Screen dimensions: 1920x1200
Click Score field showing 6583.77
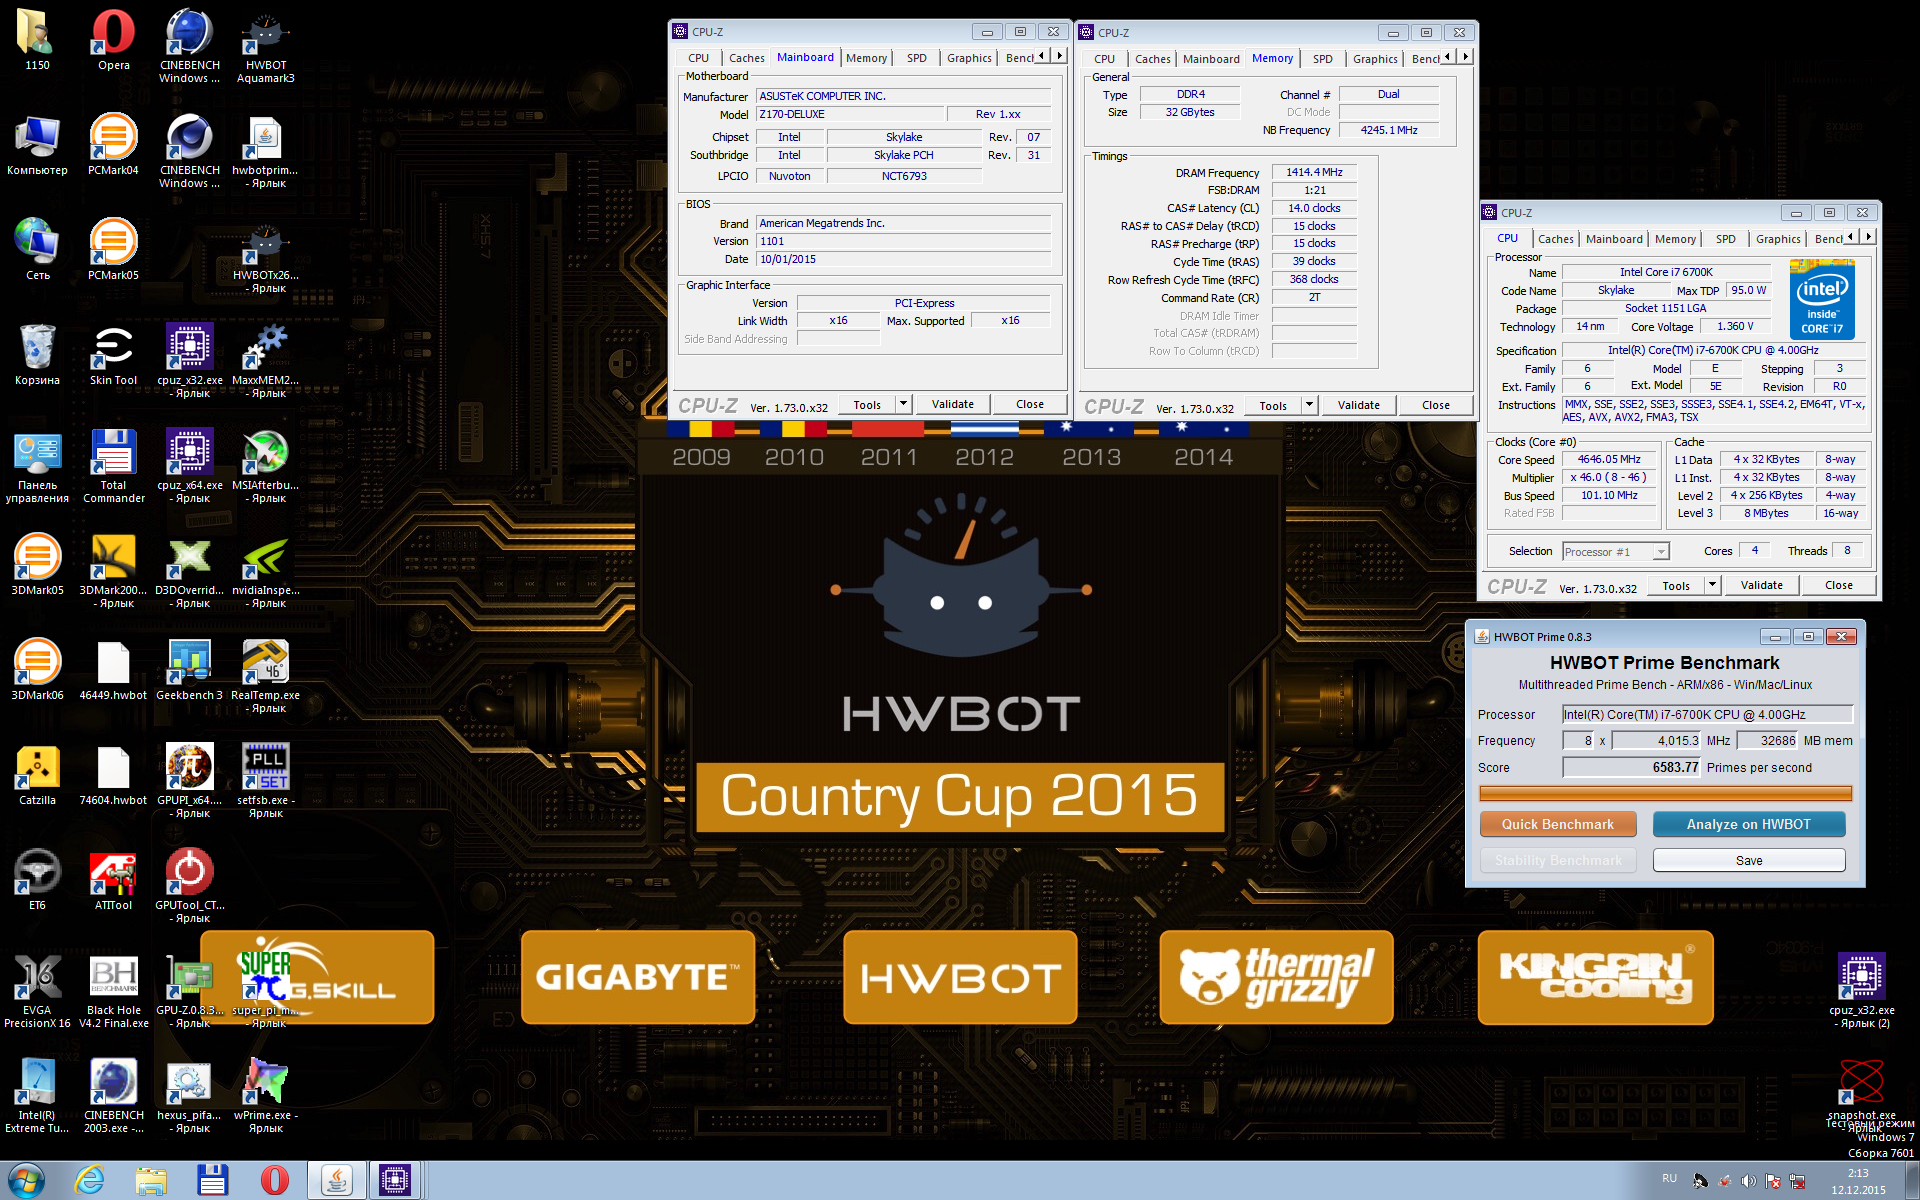pyautogui.click(x=1632, y=767)
